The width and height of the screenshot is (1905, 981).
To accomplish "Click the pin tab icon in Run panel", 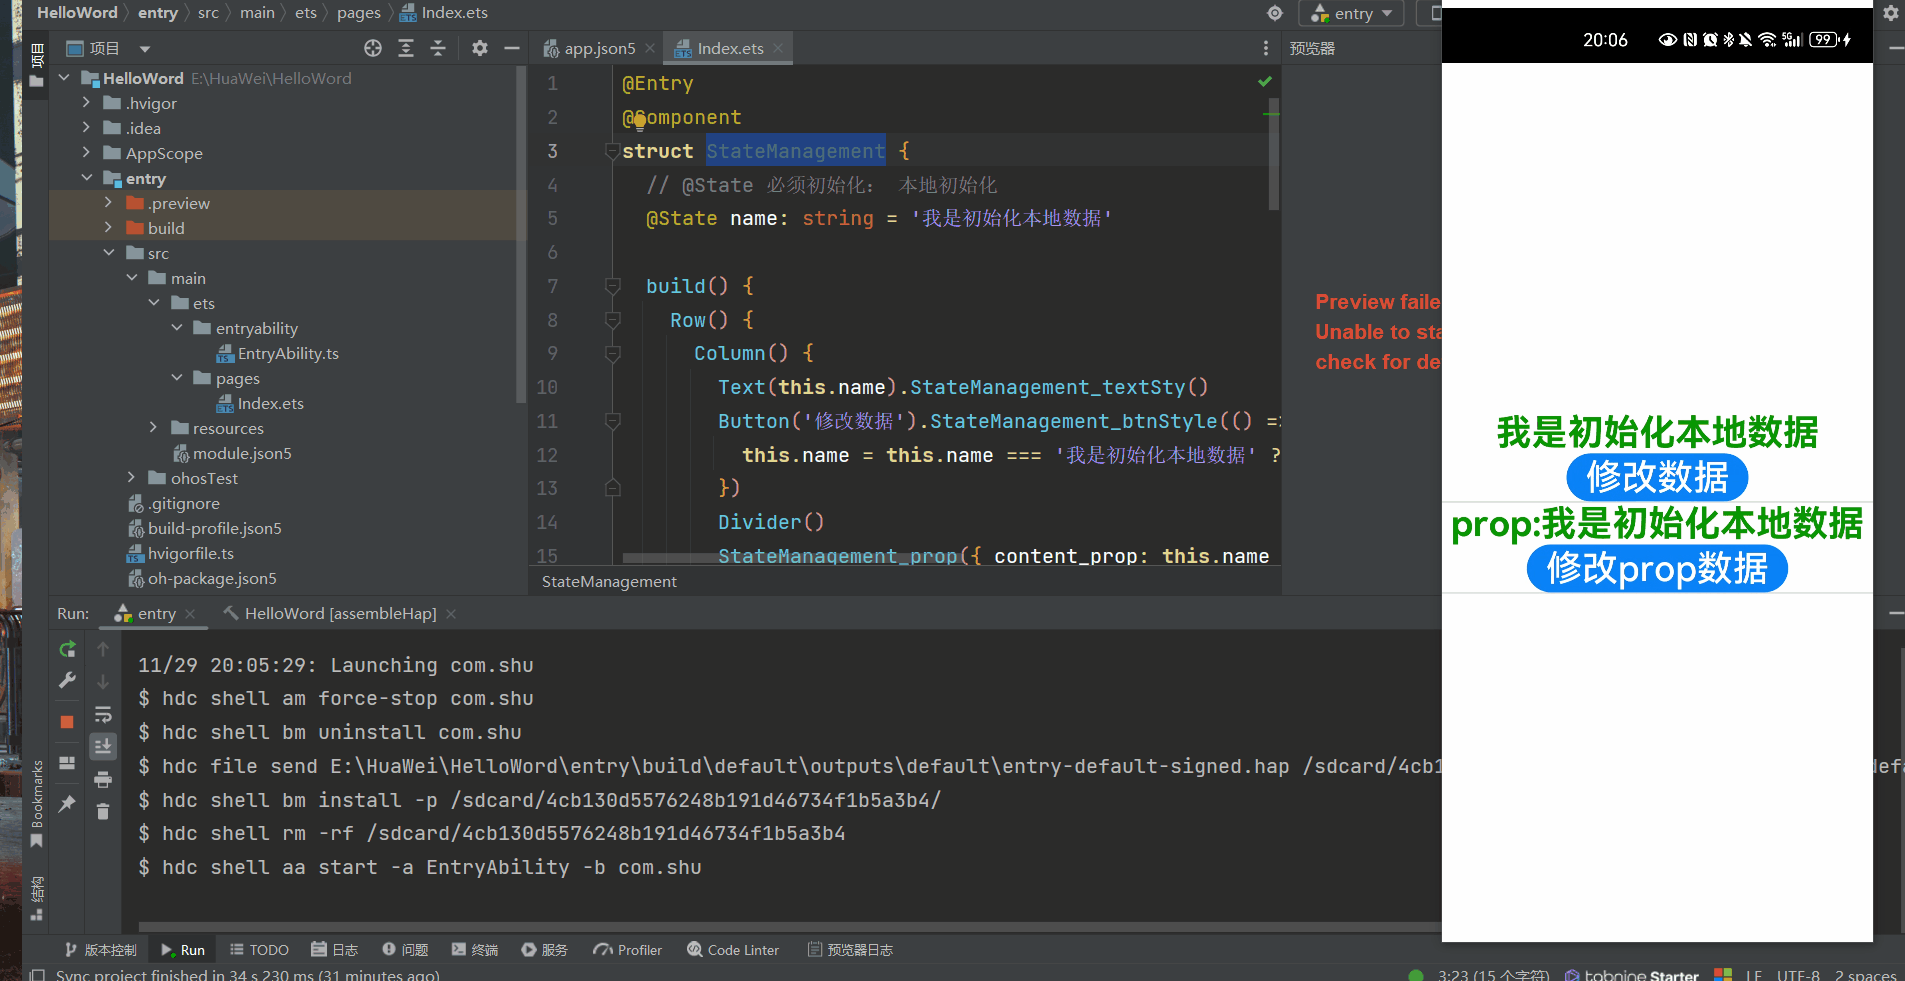I will pos(67,803).
